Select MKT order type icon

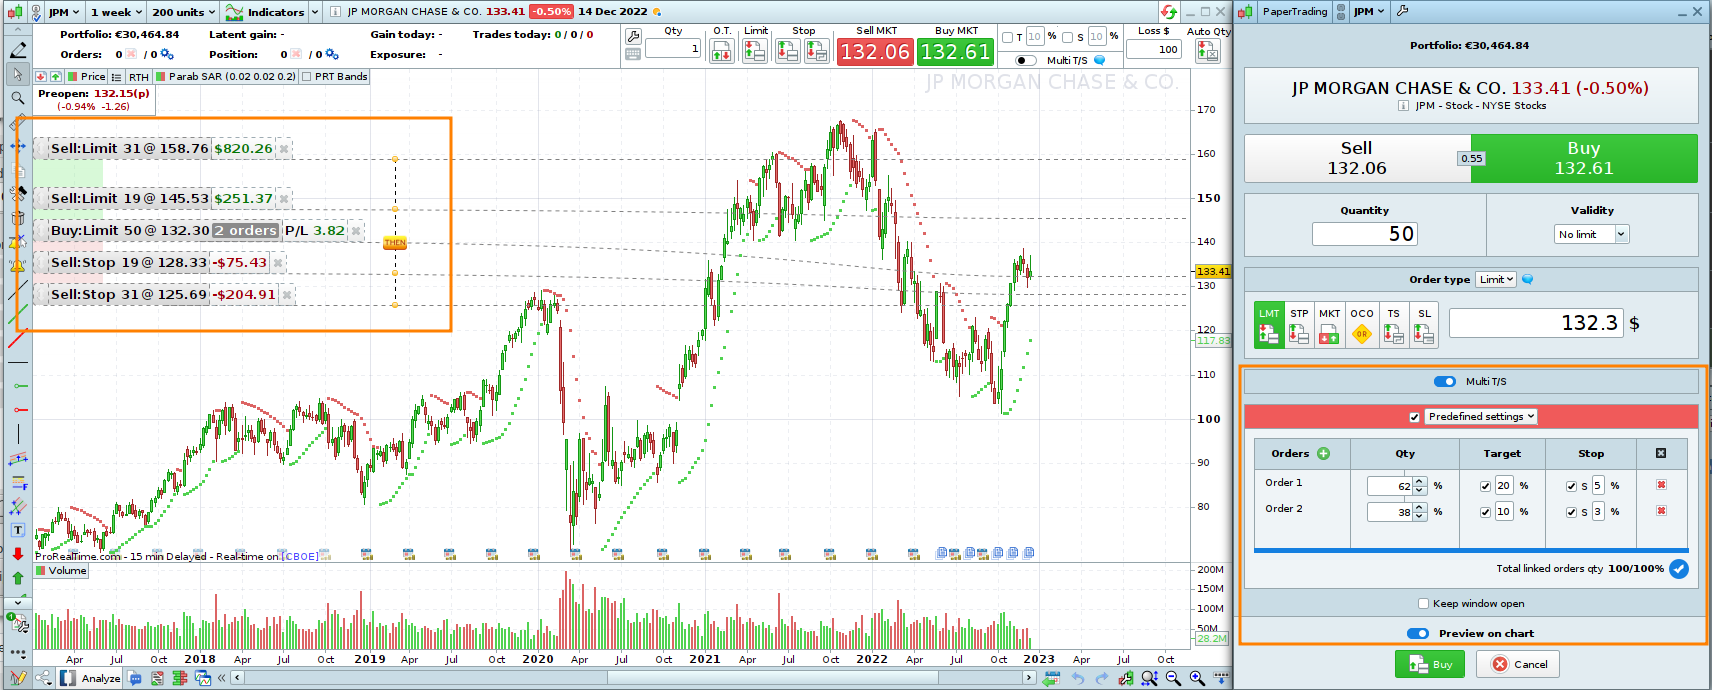[1329, 325]
